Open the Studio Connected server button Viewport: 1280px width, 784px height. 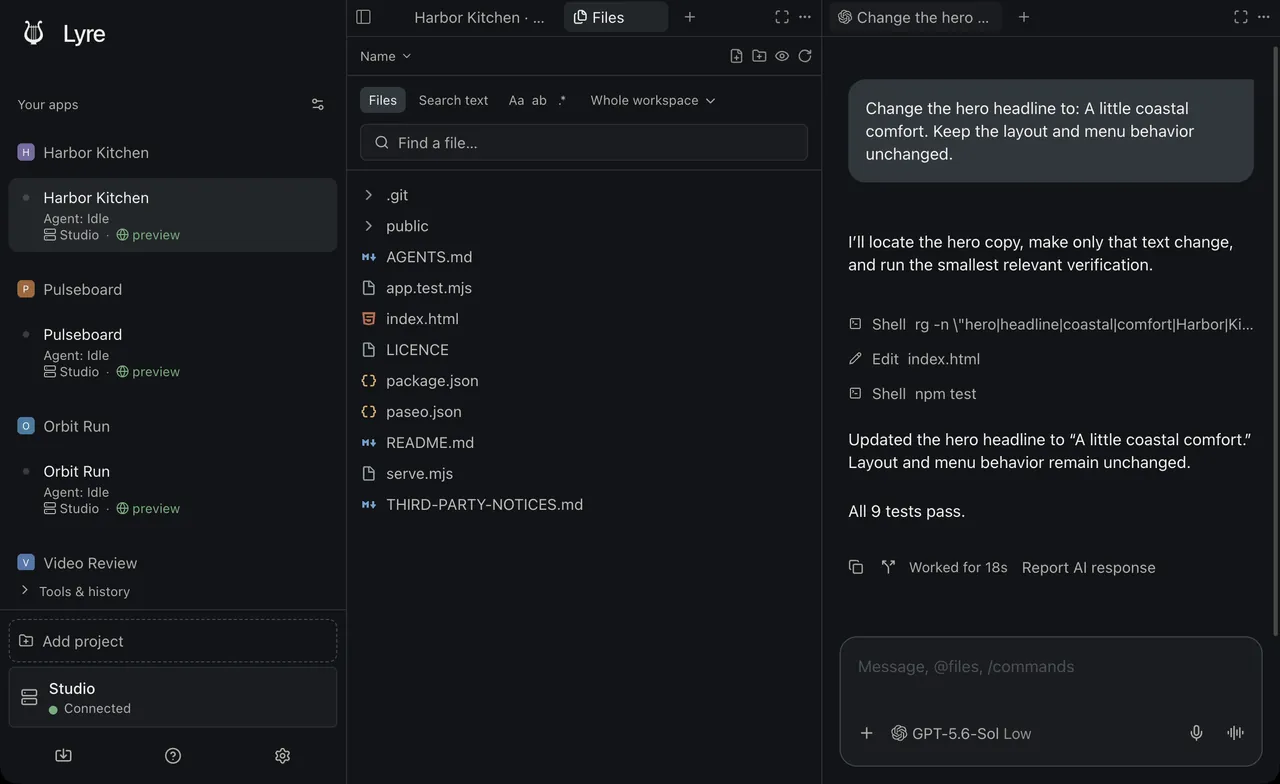click(x=173, y=697)
